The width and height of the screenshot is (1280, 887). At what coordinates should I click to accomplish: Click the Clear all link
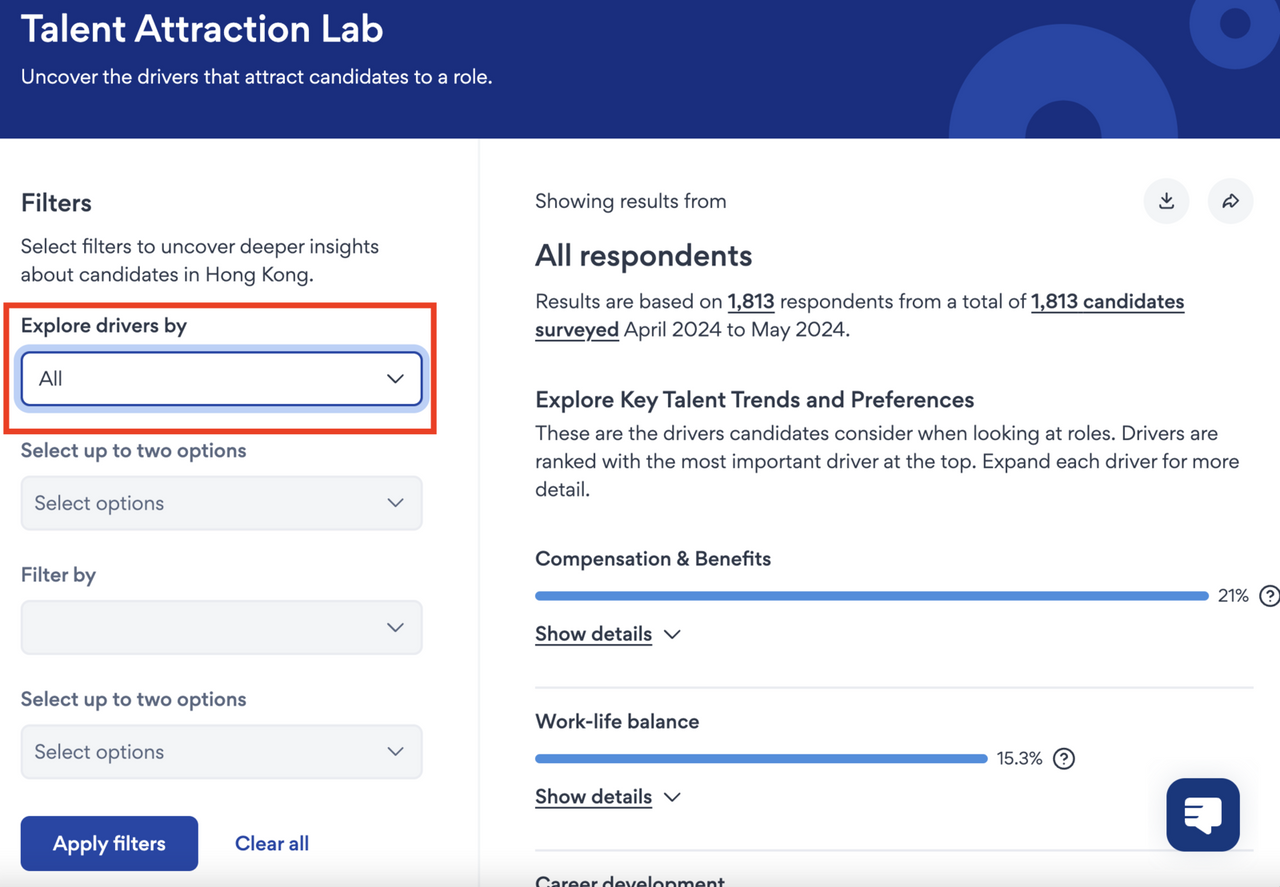coord(271,844)
